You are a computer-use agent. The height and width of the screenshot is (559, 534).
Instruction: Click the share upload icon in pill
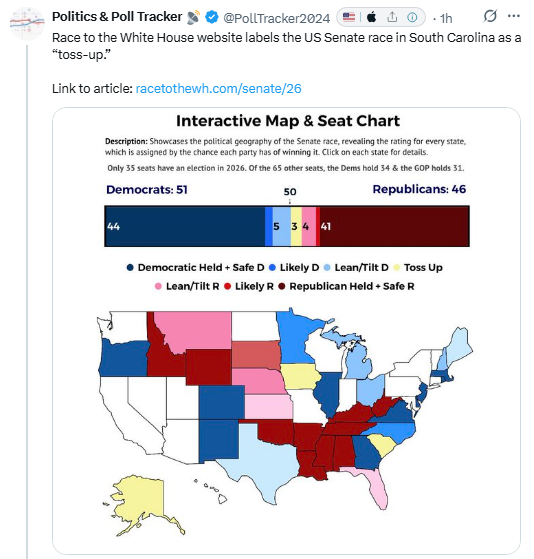(x=392, y=17)
